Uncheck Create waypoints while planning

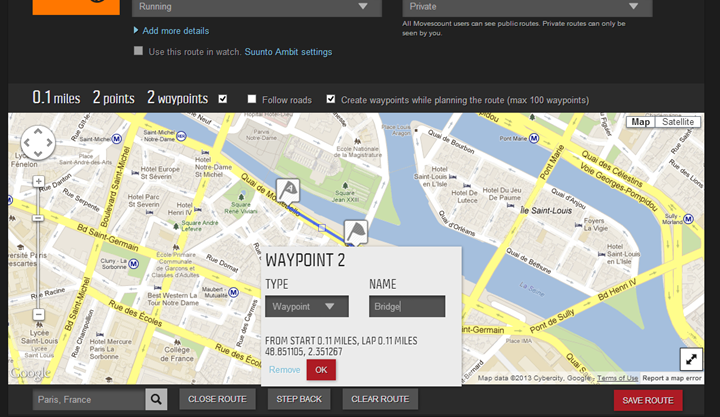(331, 99)
